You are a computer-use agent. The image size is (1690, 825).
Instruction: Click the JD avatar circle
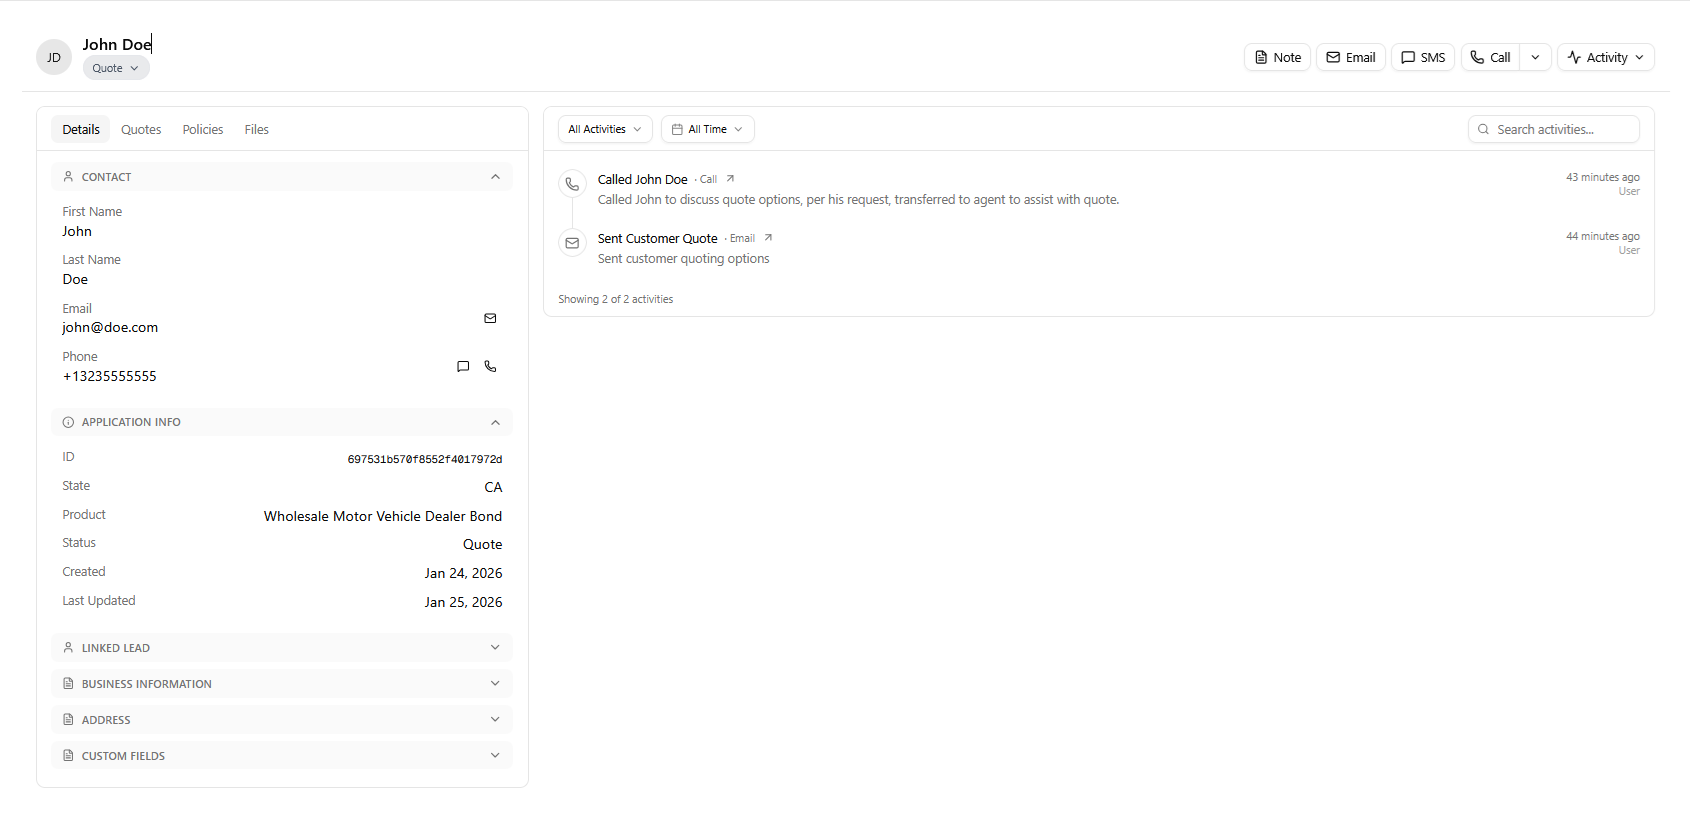[54, 58]
